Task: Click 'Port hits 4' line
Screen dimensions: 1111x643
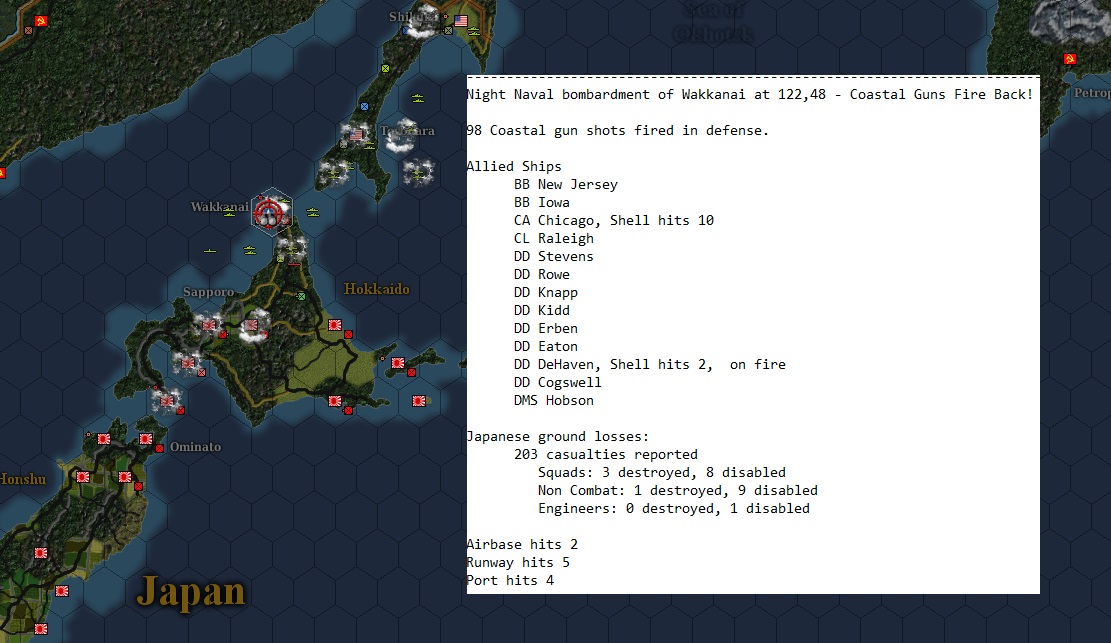Action: pyautogui.click(x=510, y=581)
